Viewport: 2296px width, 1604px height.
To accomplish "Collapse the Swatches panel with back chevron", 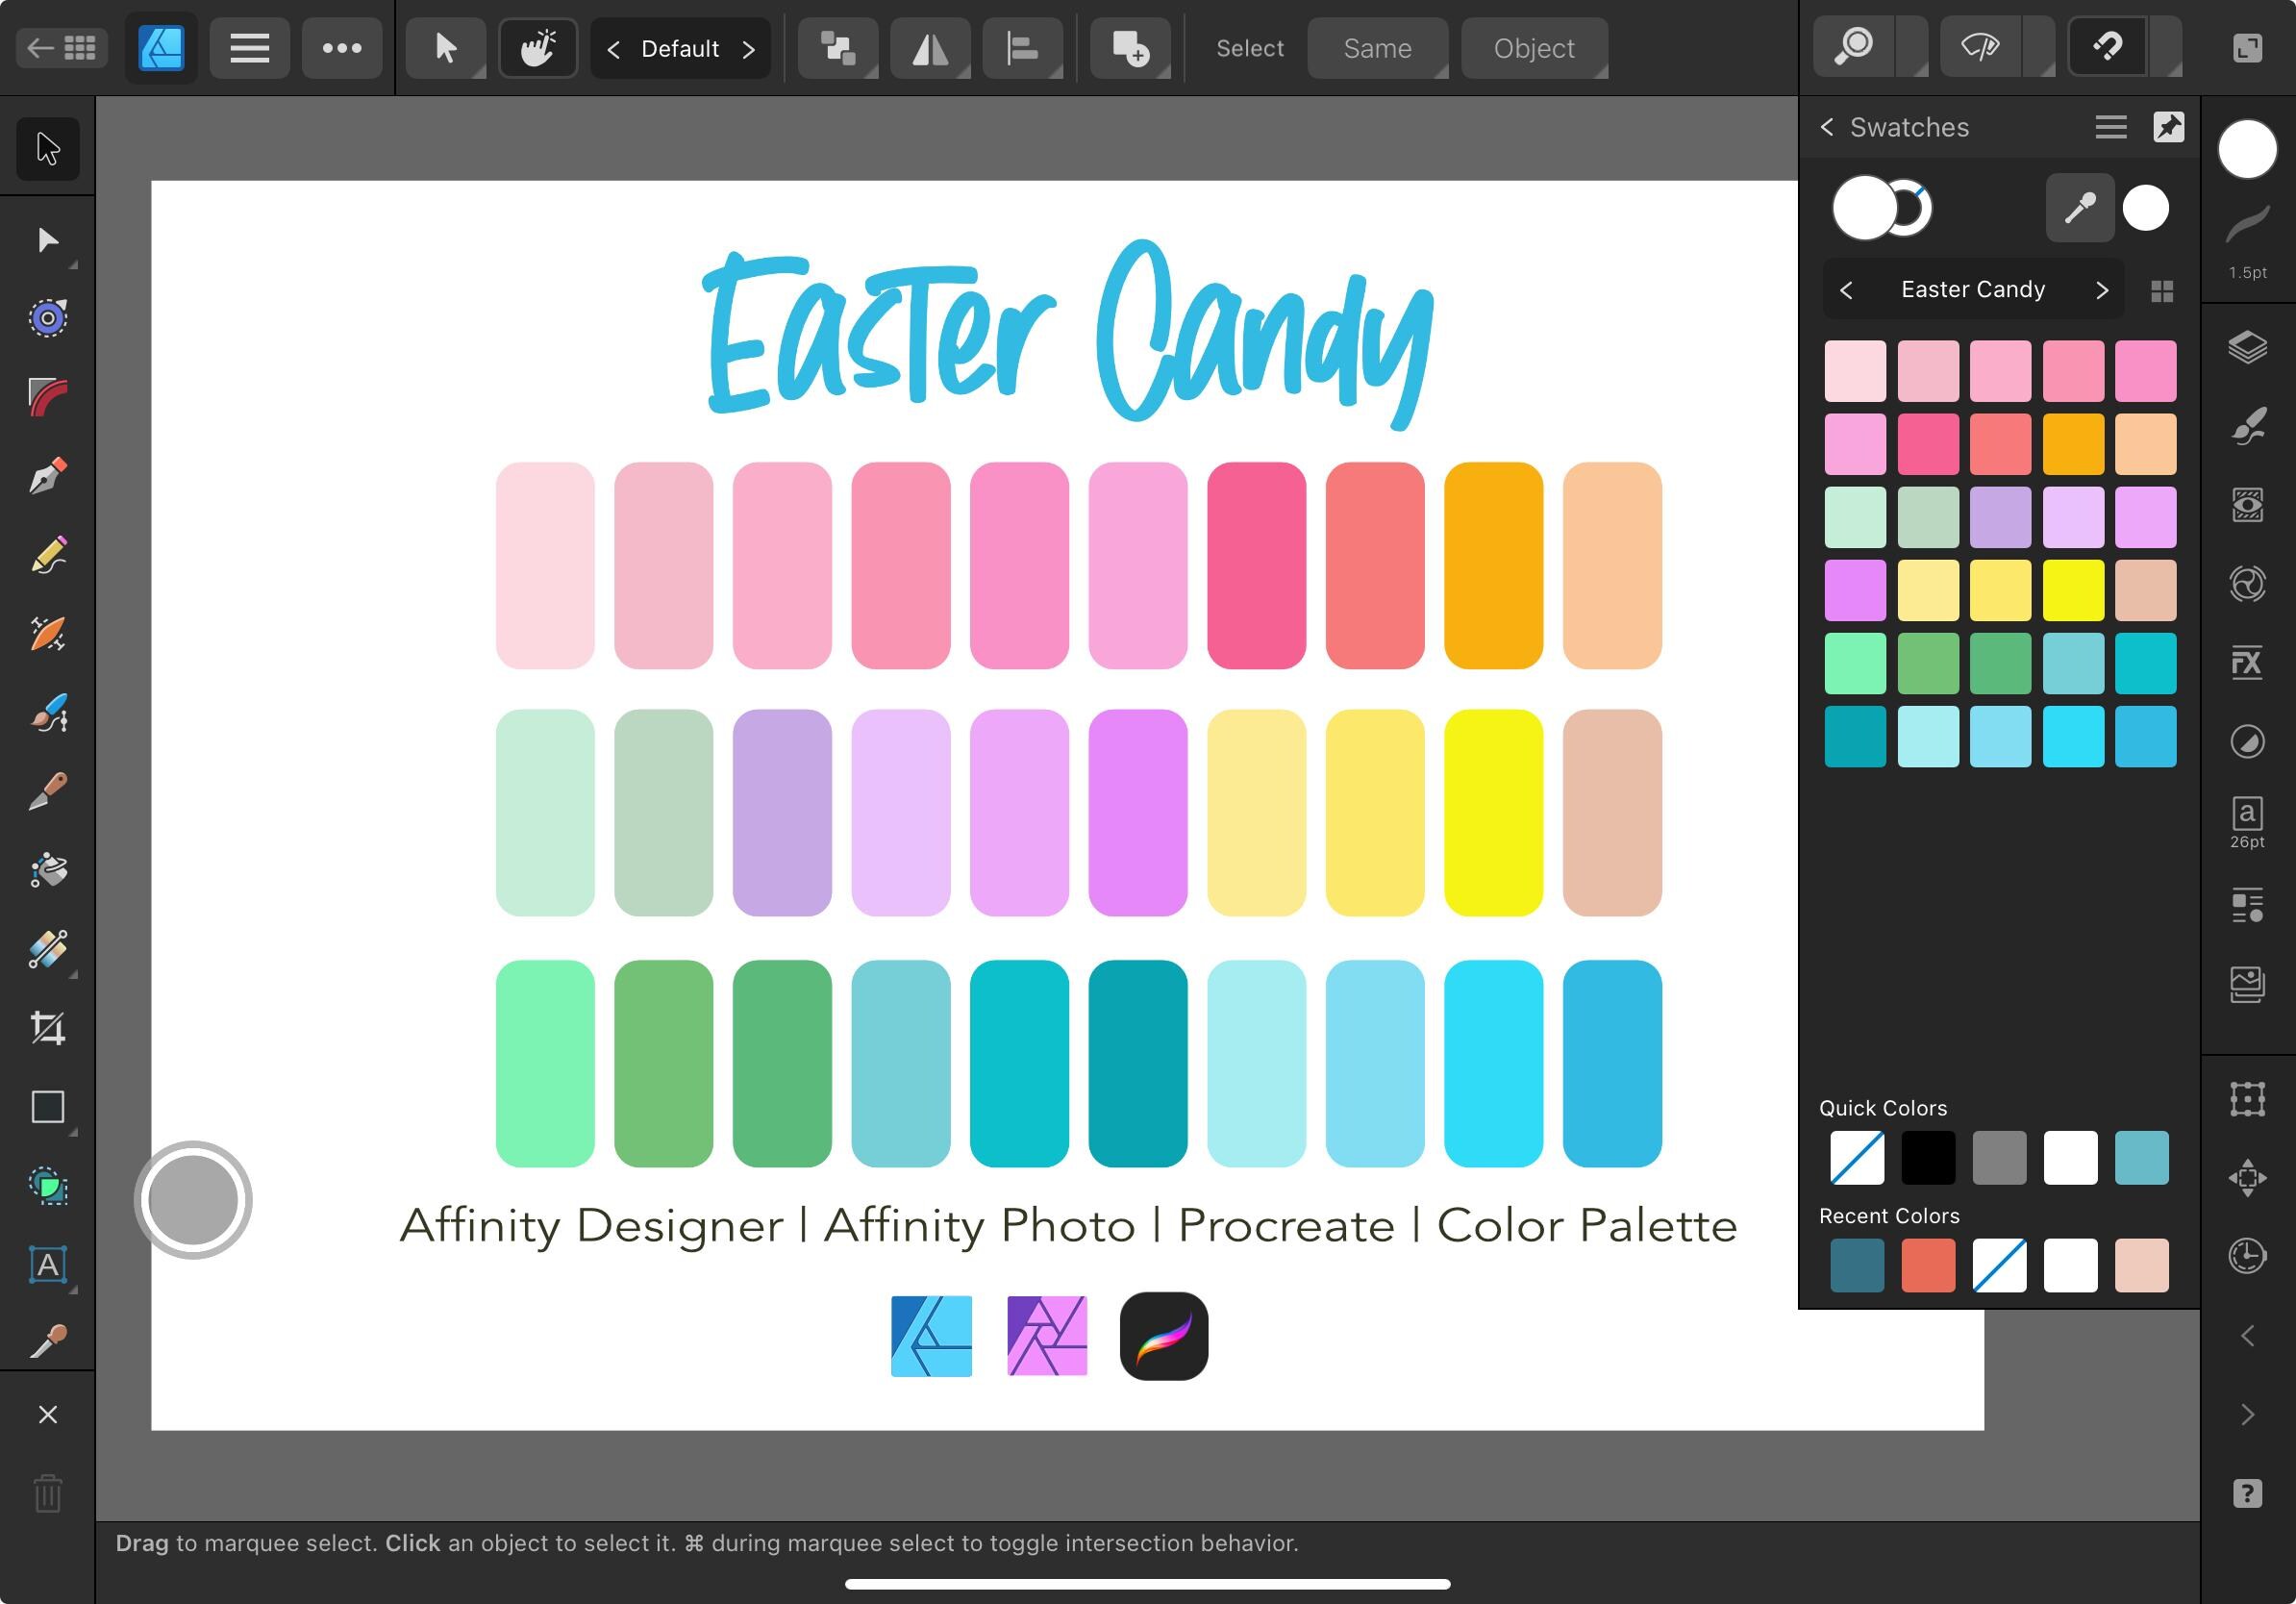I will tap(1827, 127).
